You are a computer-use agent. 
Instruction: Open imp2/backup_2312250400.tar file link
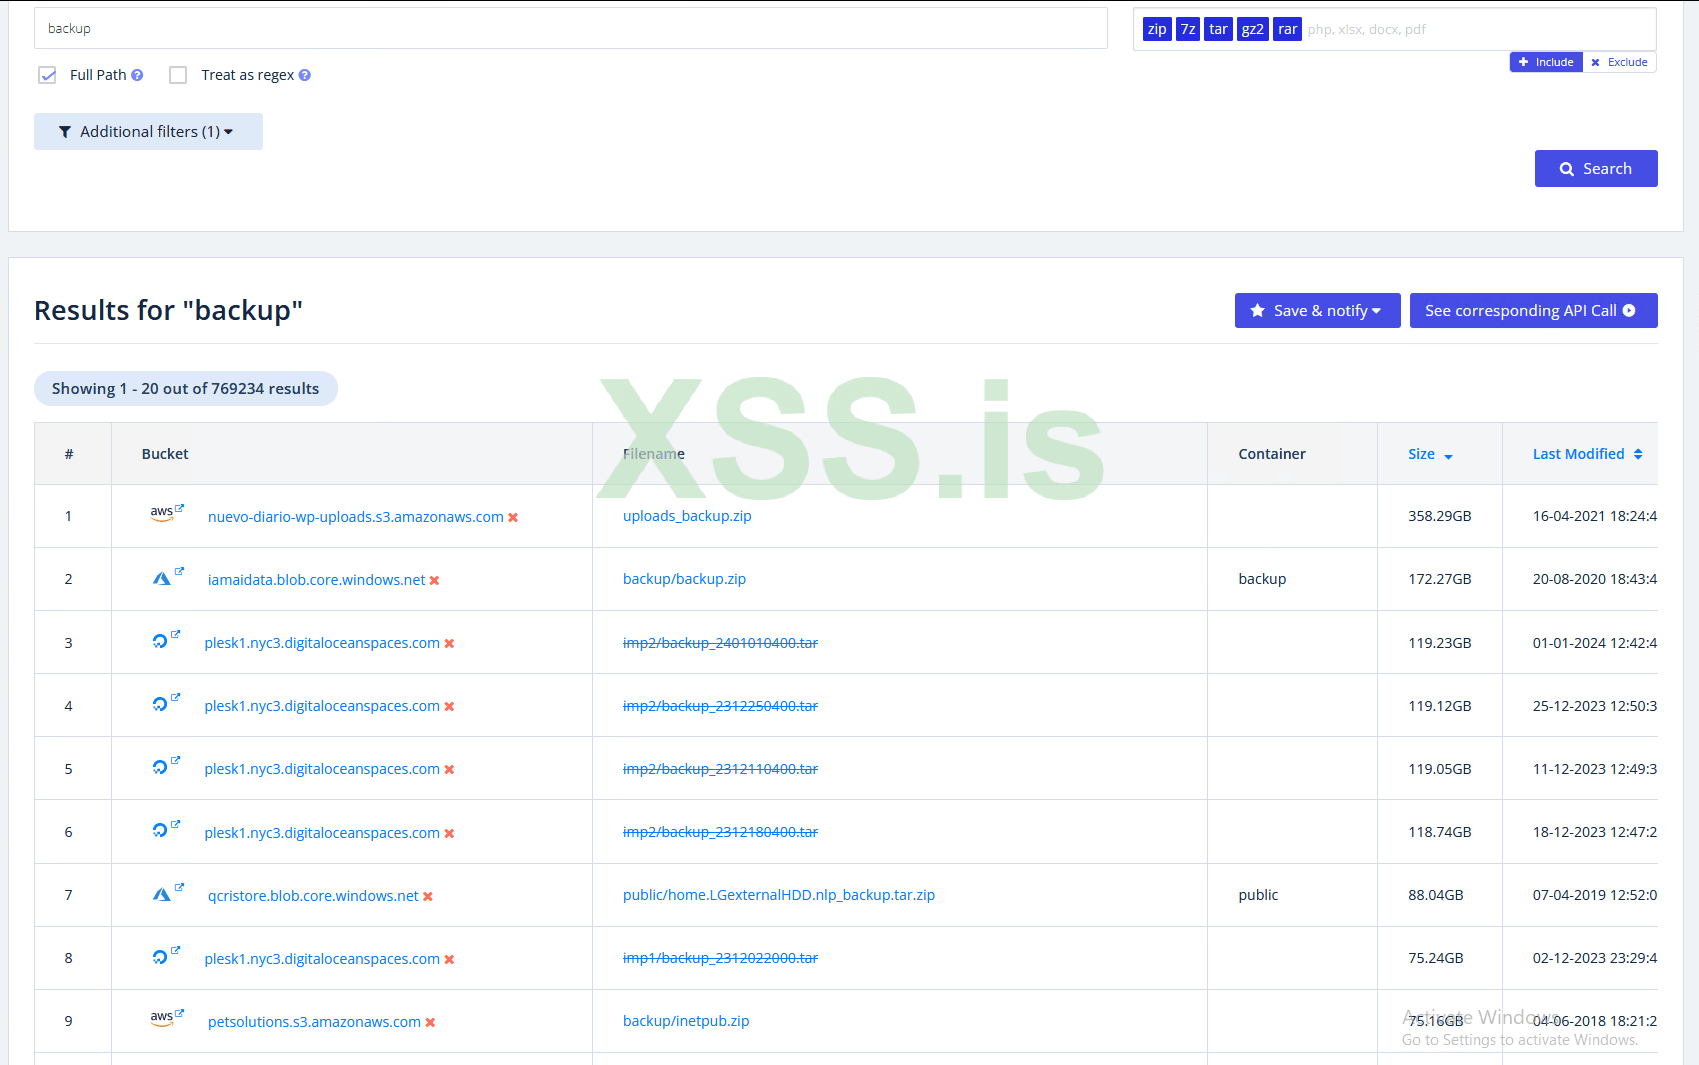tap(720, 706)
